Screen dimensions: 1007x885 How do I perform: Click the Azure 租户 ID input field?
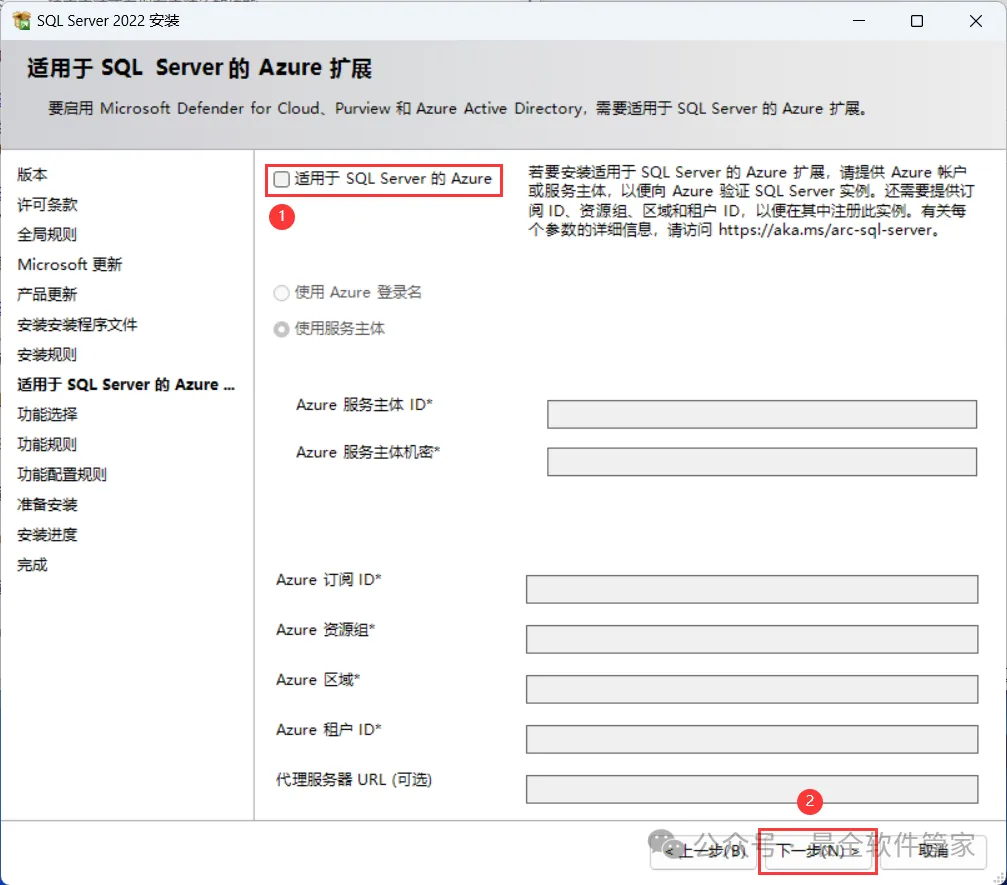click(751, 739)
